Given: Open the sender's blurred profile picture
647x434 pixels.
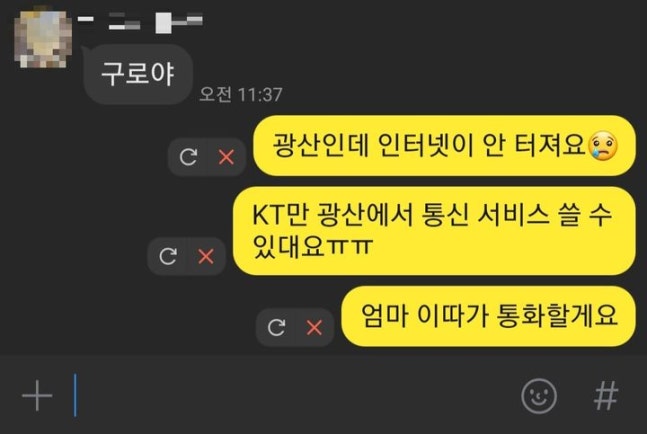Looking at the screenshot, I should point(43,38).
